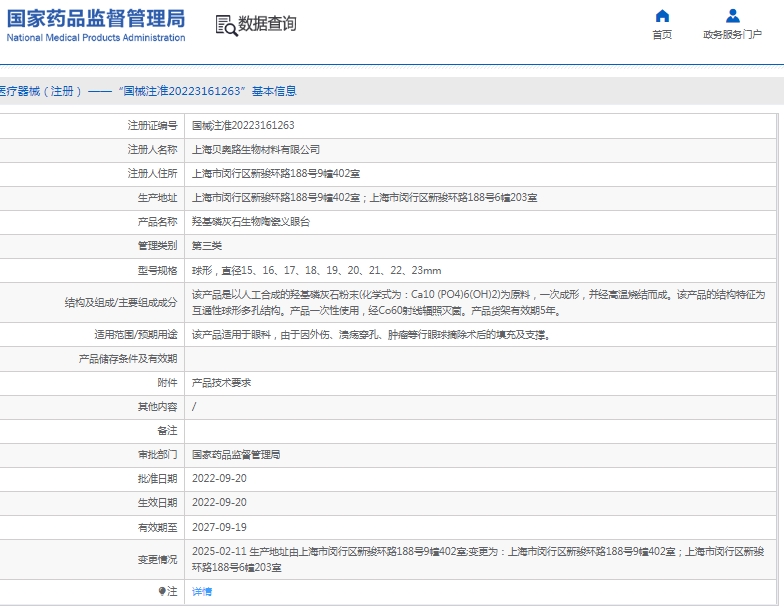Select the 国家药品监督管理局 approval department value

tap(236, 454)
